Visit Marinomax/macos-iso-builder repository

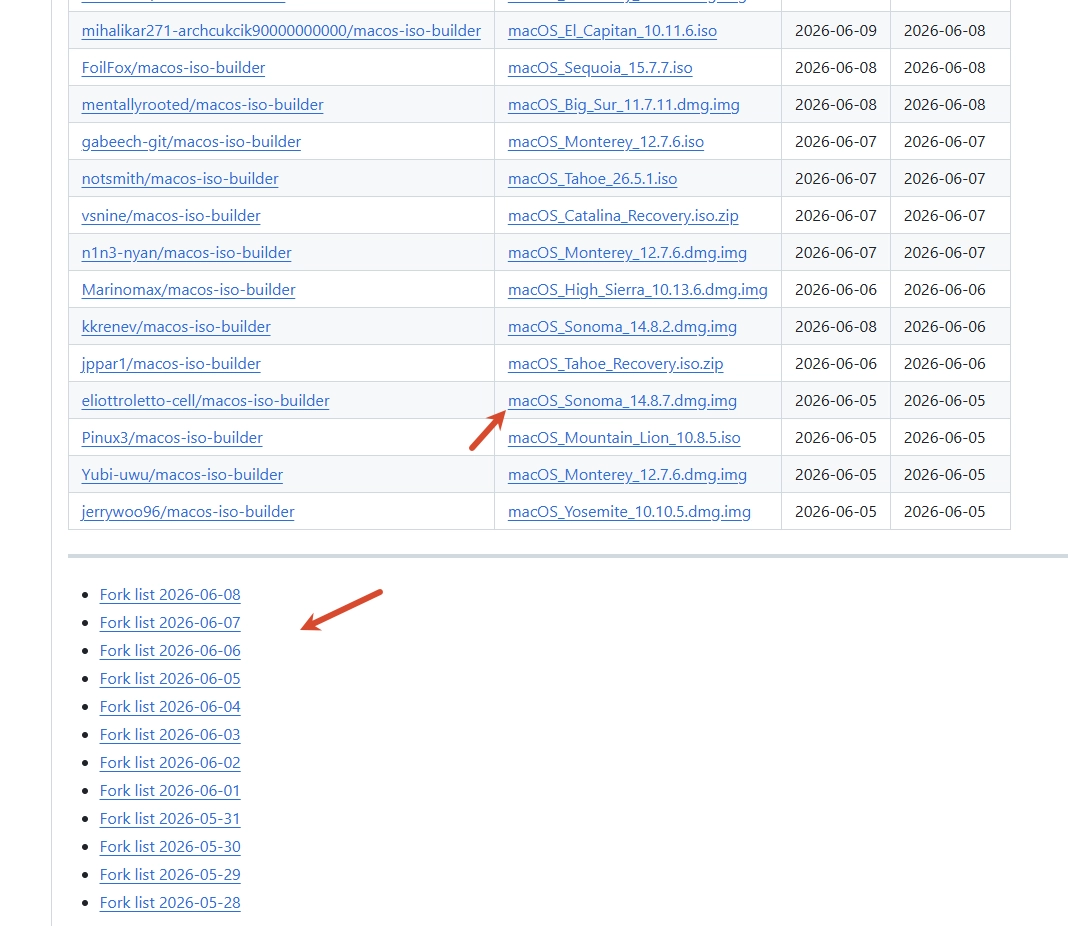tap(188, 289)
